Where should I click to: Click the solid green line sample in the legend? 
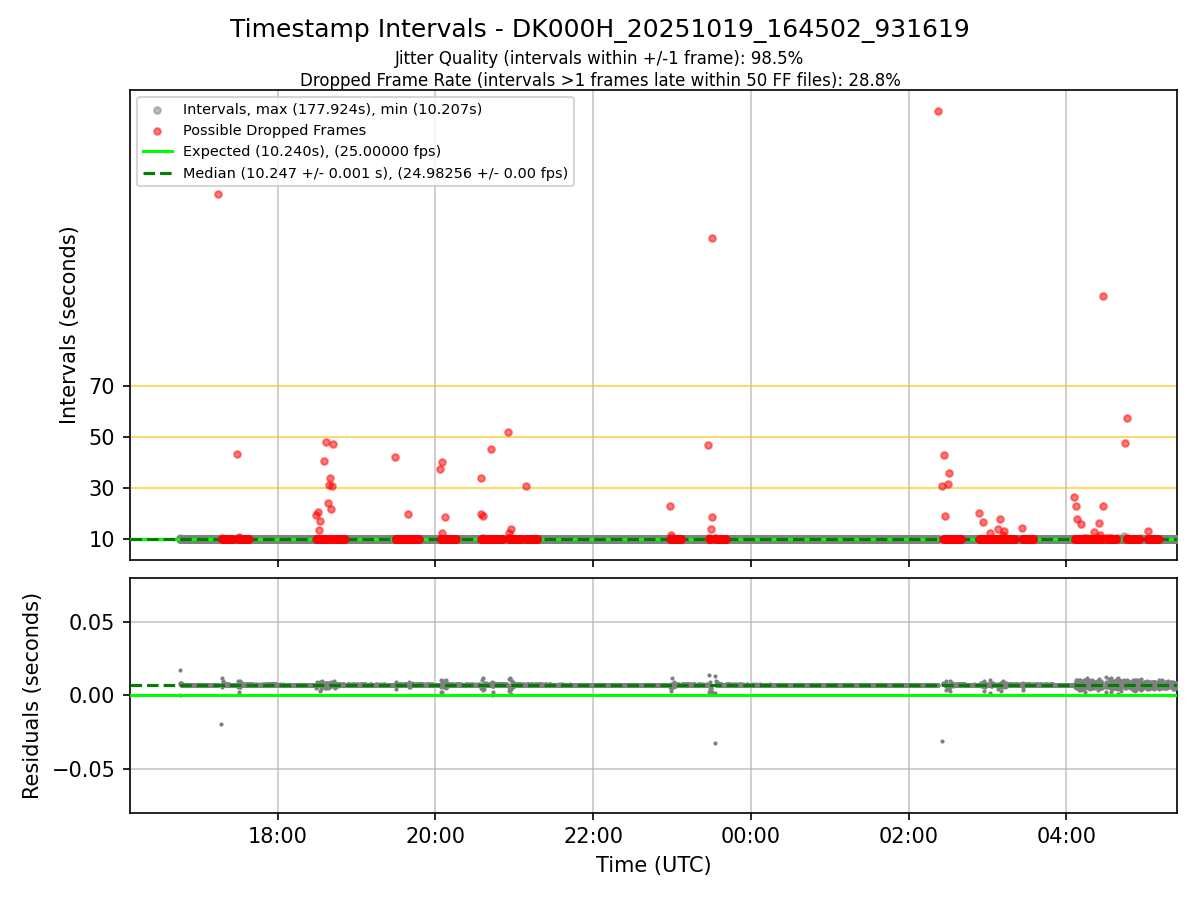[x=156, y=152]
